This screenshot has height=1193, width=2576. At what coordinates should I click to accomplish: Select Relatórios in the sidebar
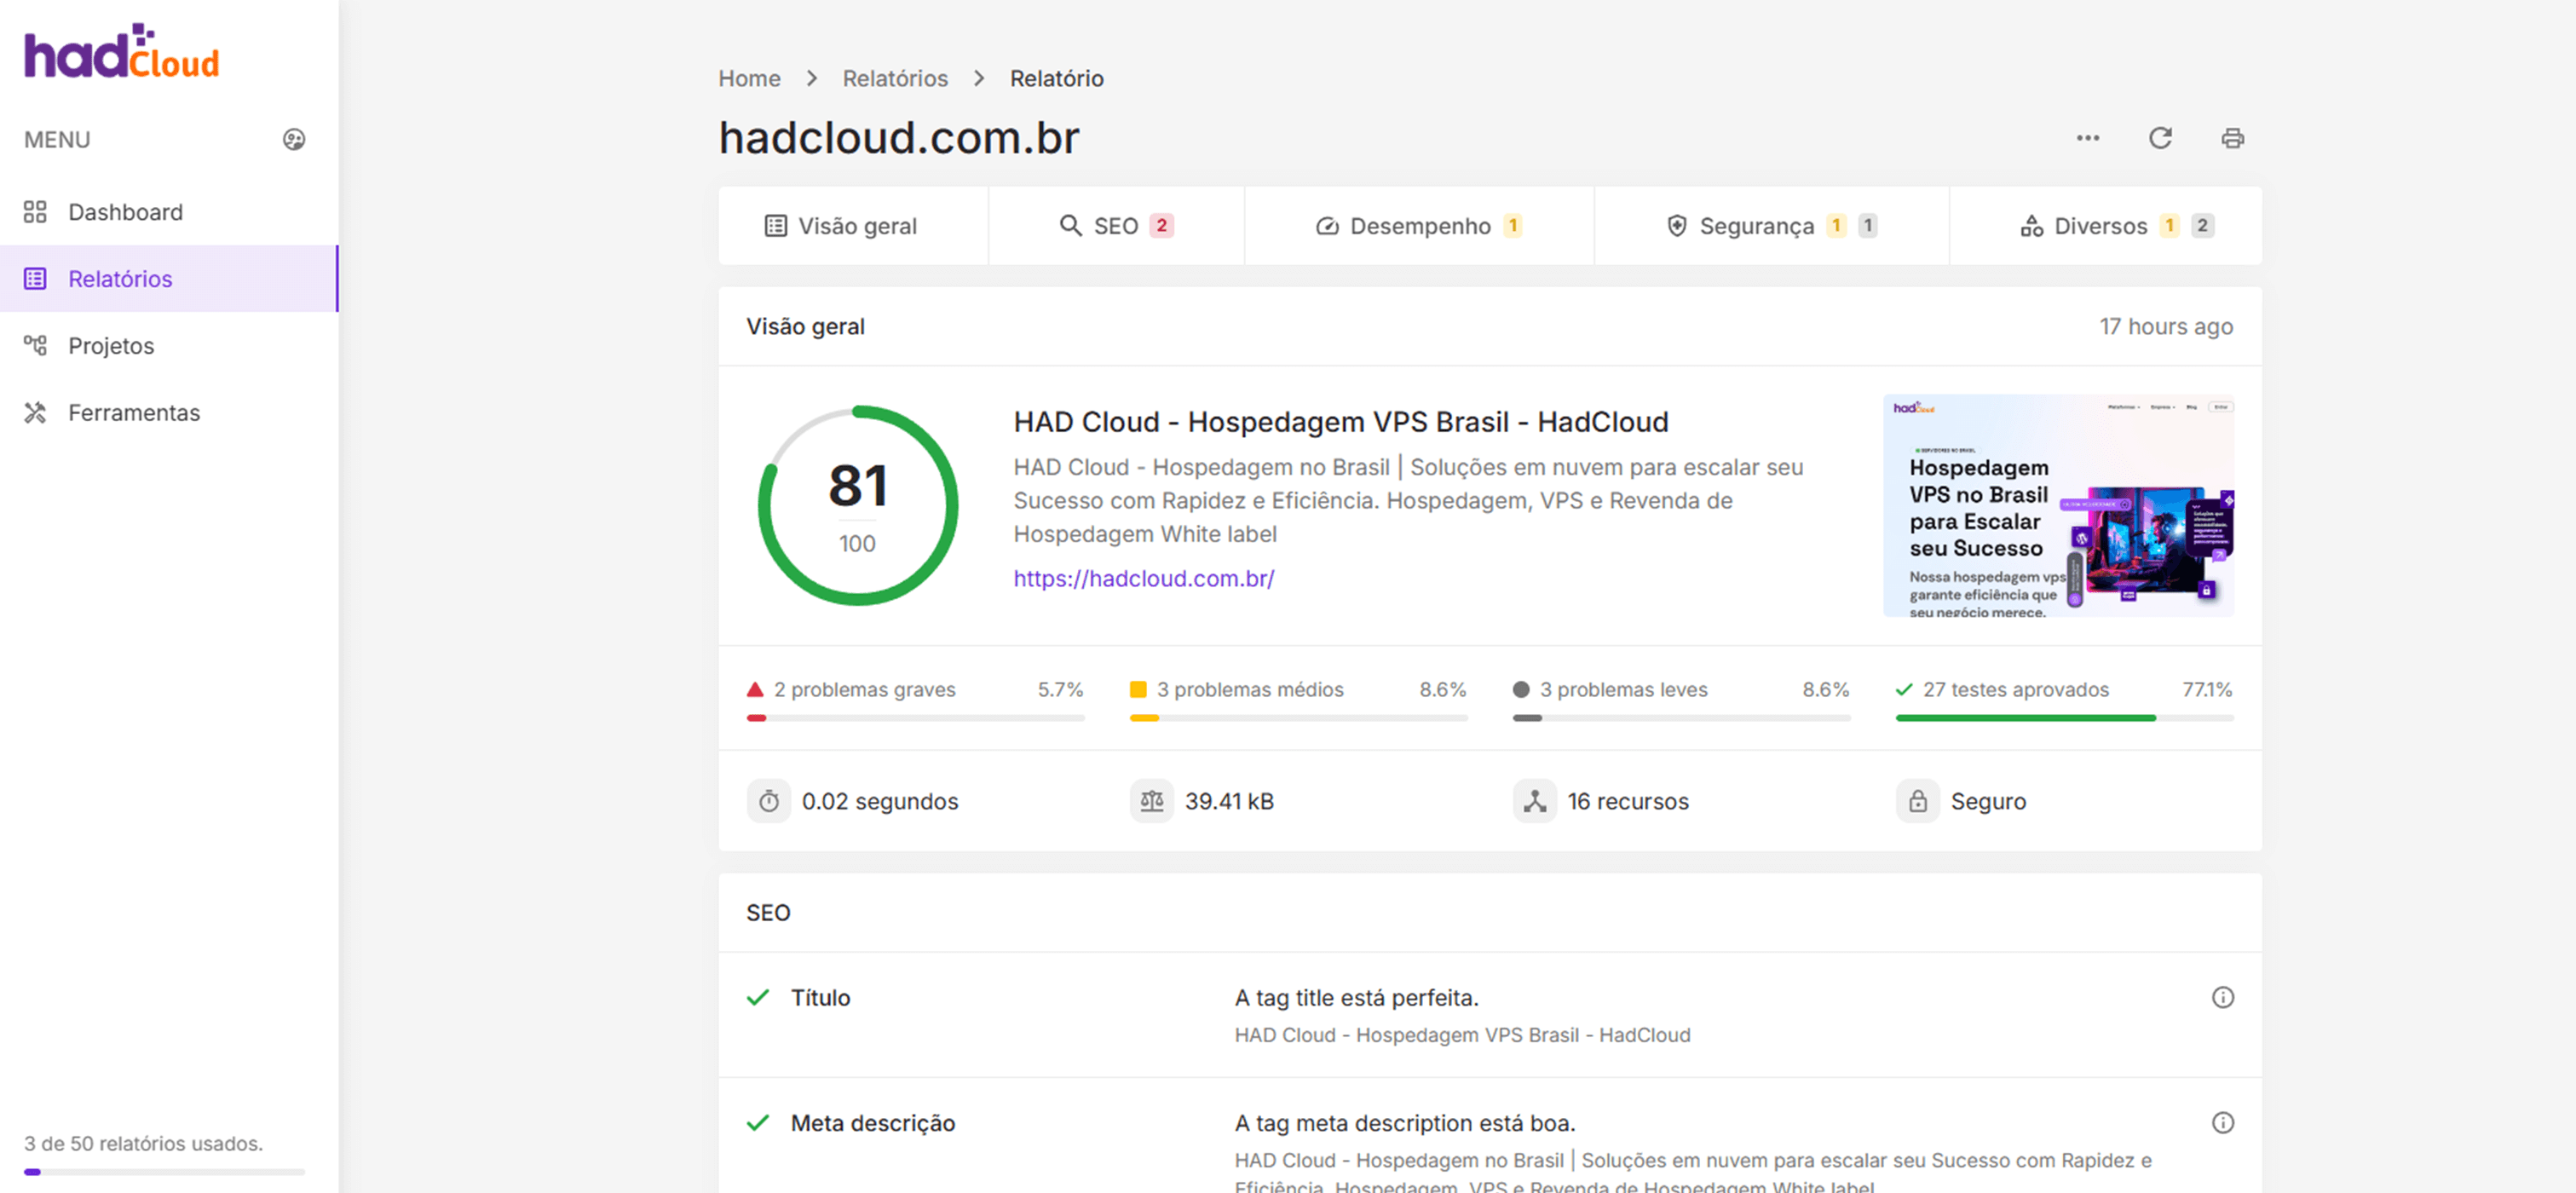(169, 279)
